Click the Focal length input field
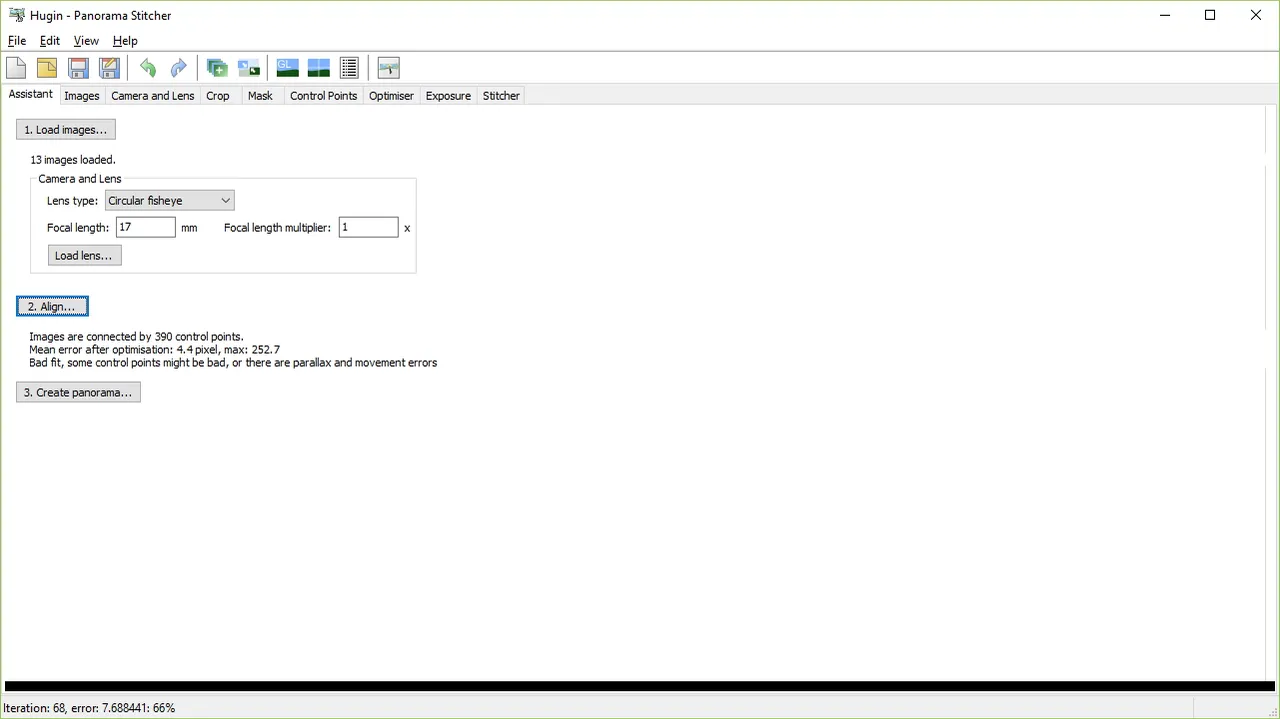 click(146, 228)
